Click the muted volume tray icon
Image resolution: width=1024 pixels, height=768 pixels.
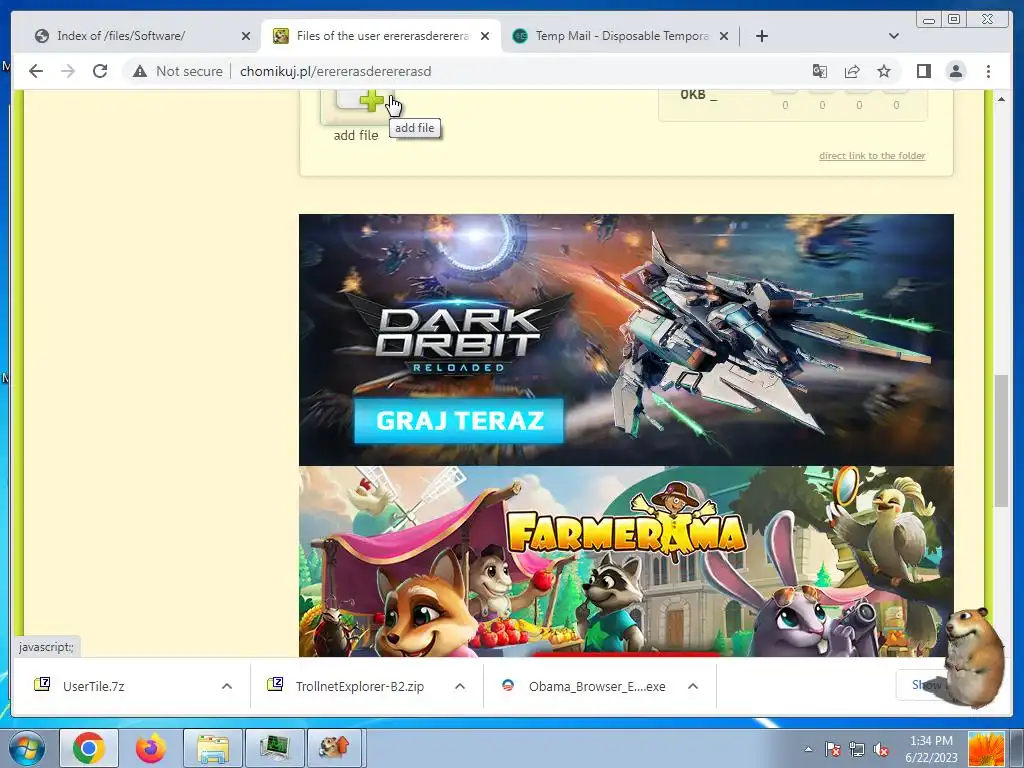882,749
